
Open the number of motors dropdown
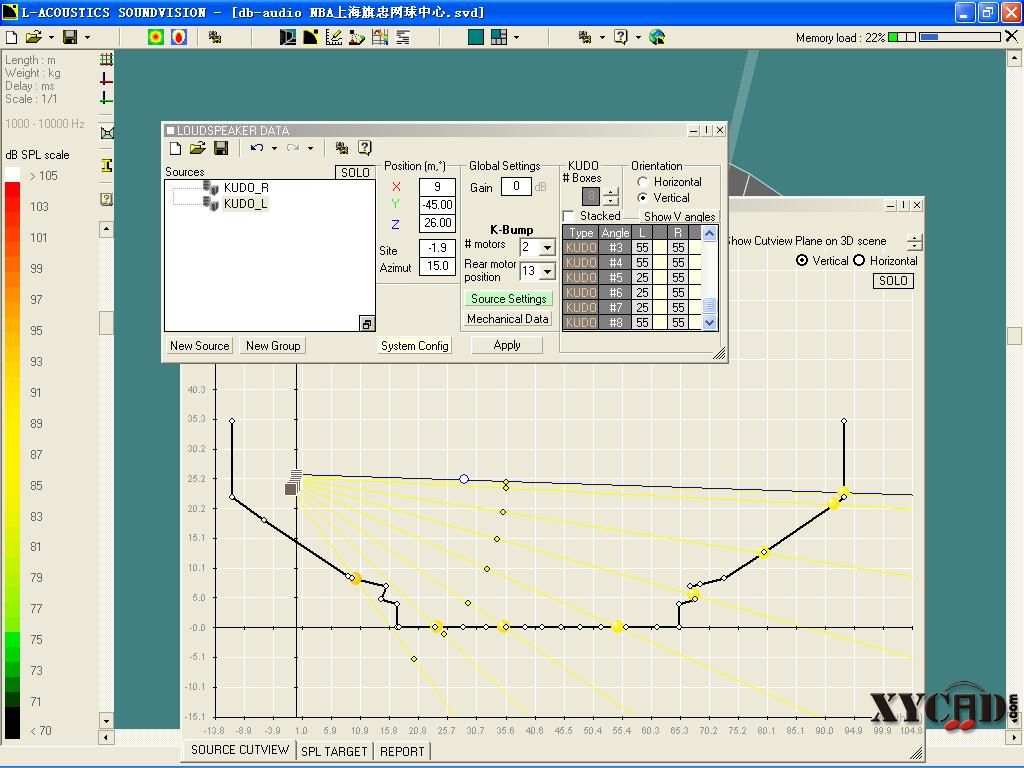pos(547,248)
